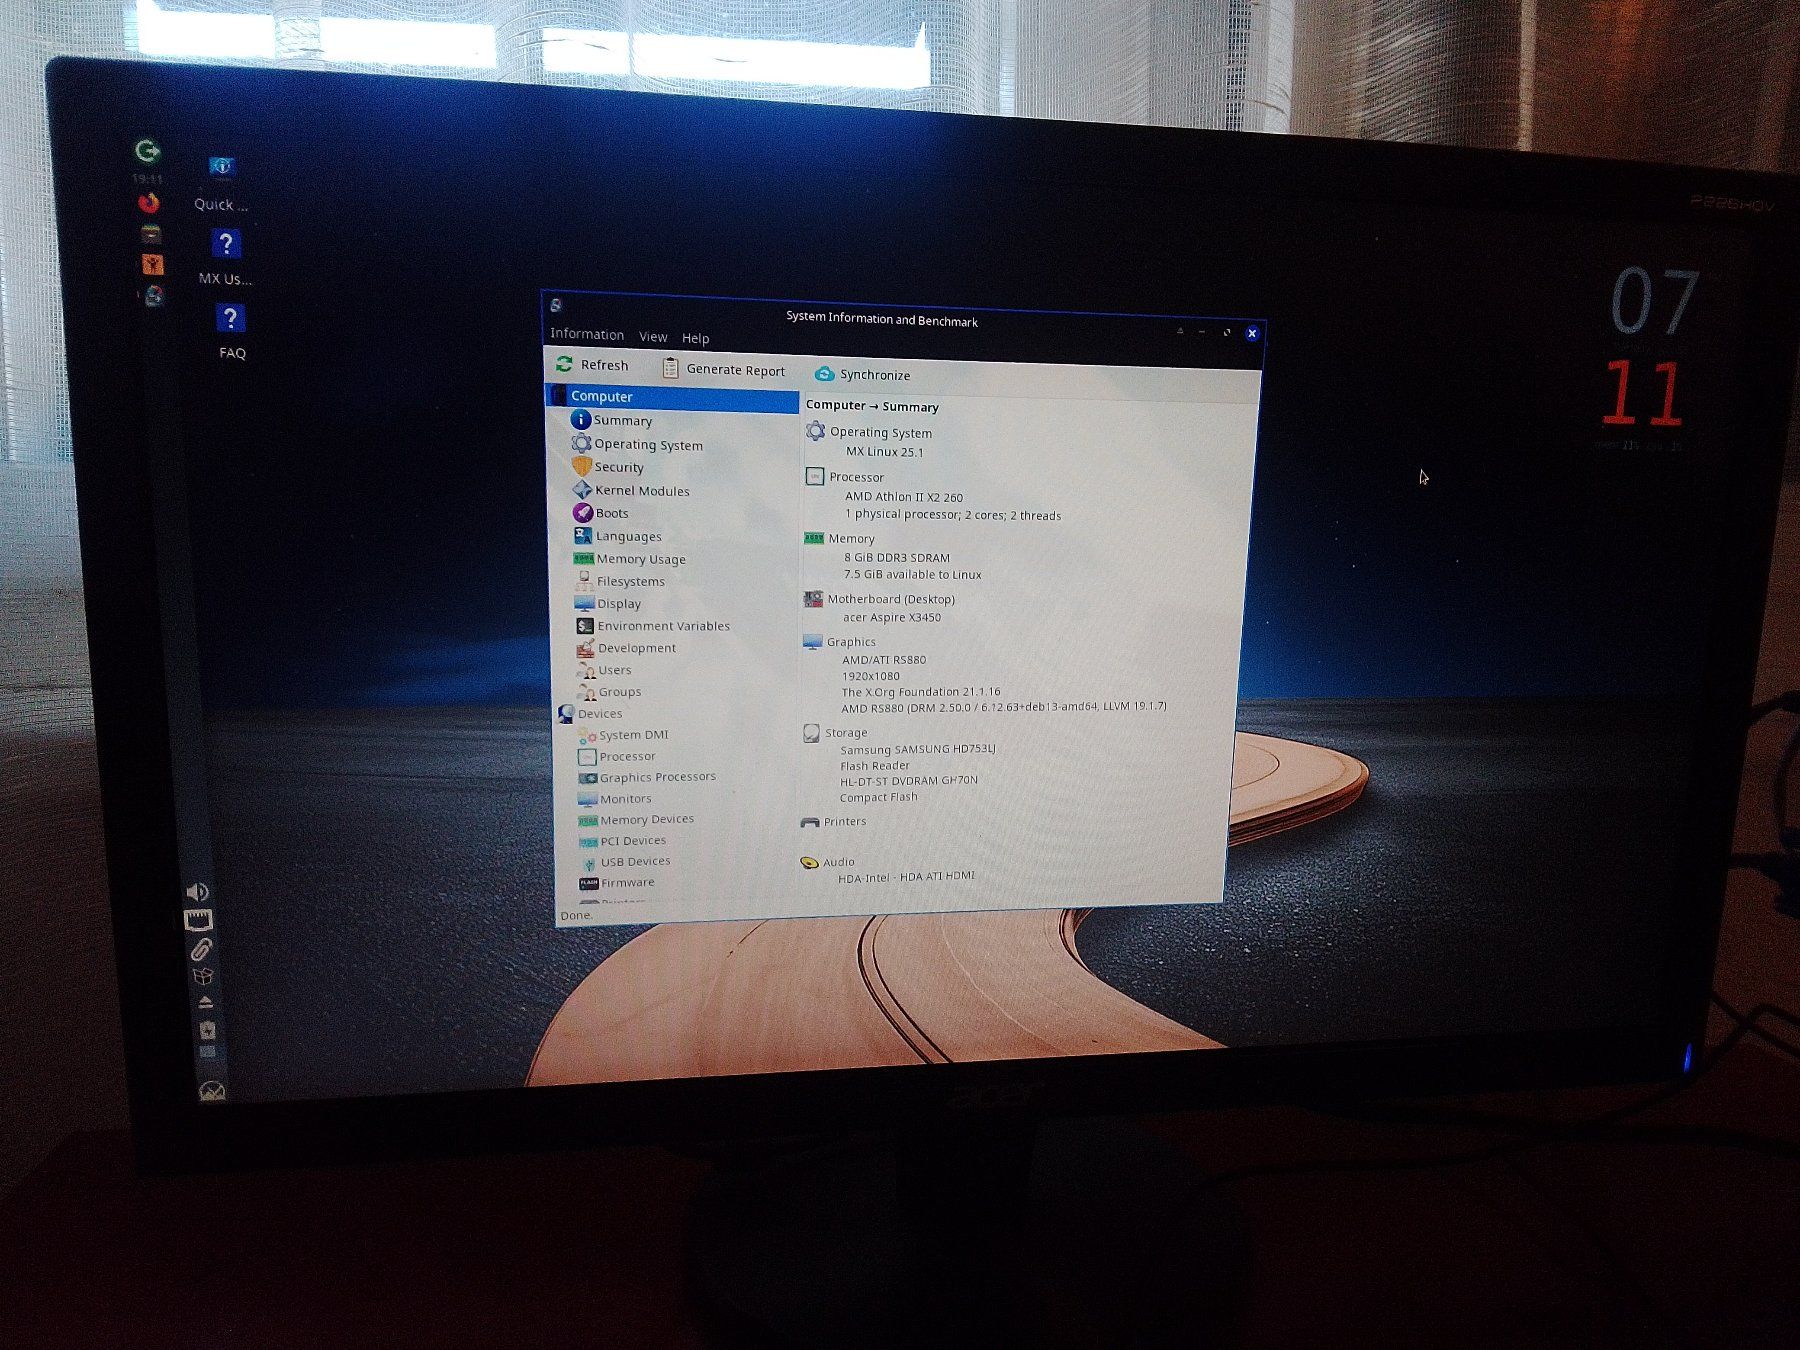Open the Information menu

coord(587,334)
